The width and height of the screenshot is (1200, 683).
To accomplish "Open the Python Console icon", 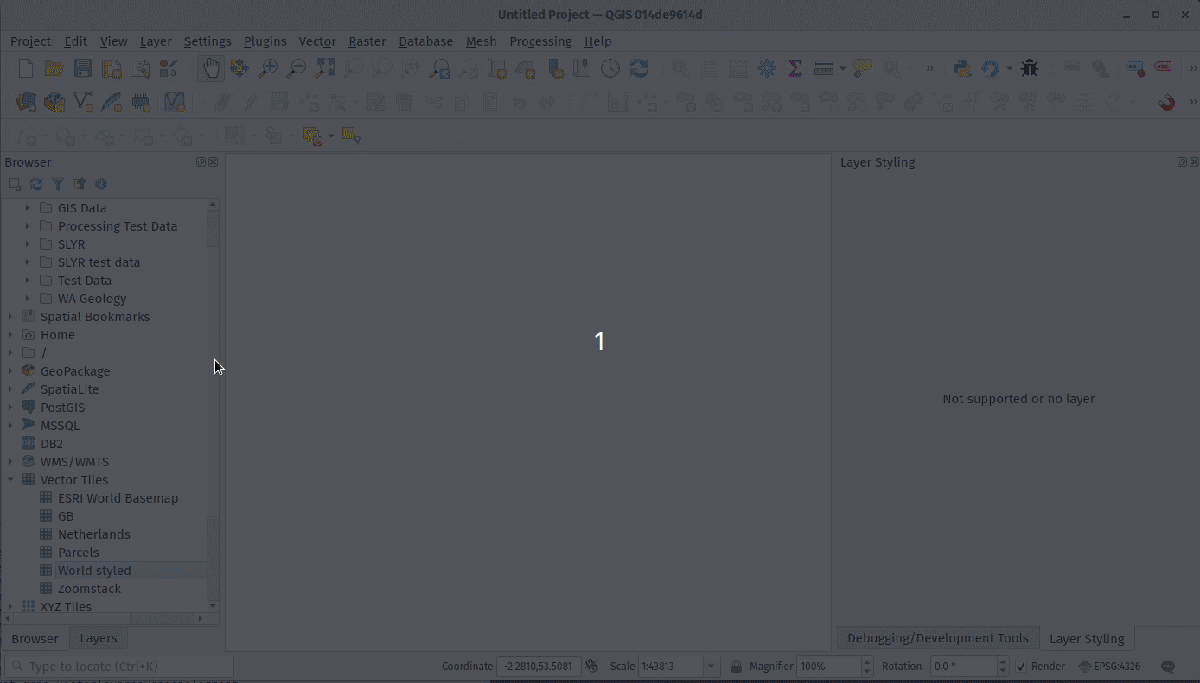I will click(962, 69).
